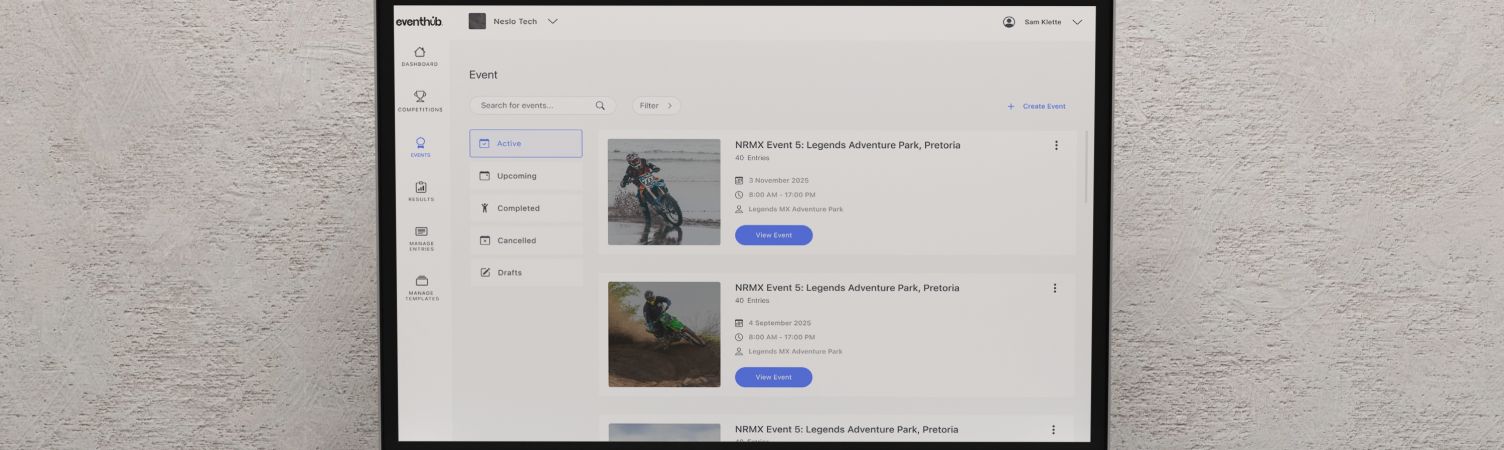Open Manage Templates in sidebar
This screenshot has width=1504, height=450.
(x=421, y=281)
